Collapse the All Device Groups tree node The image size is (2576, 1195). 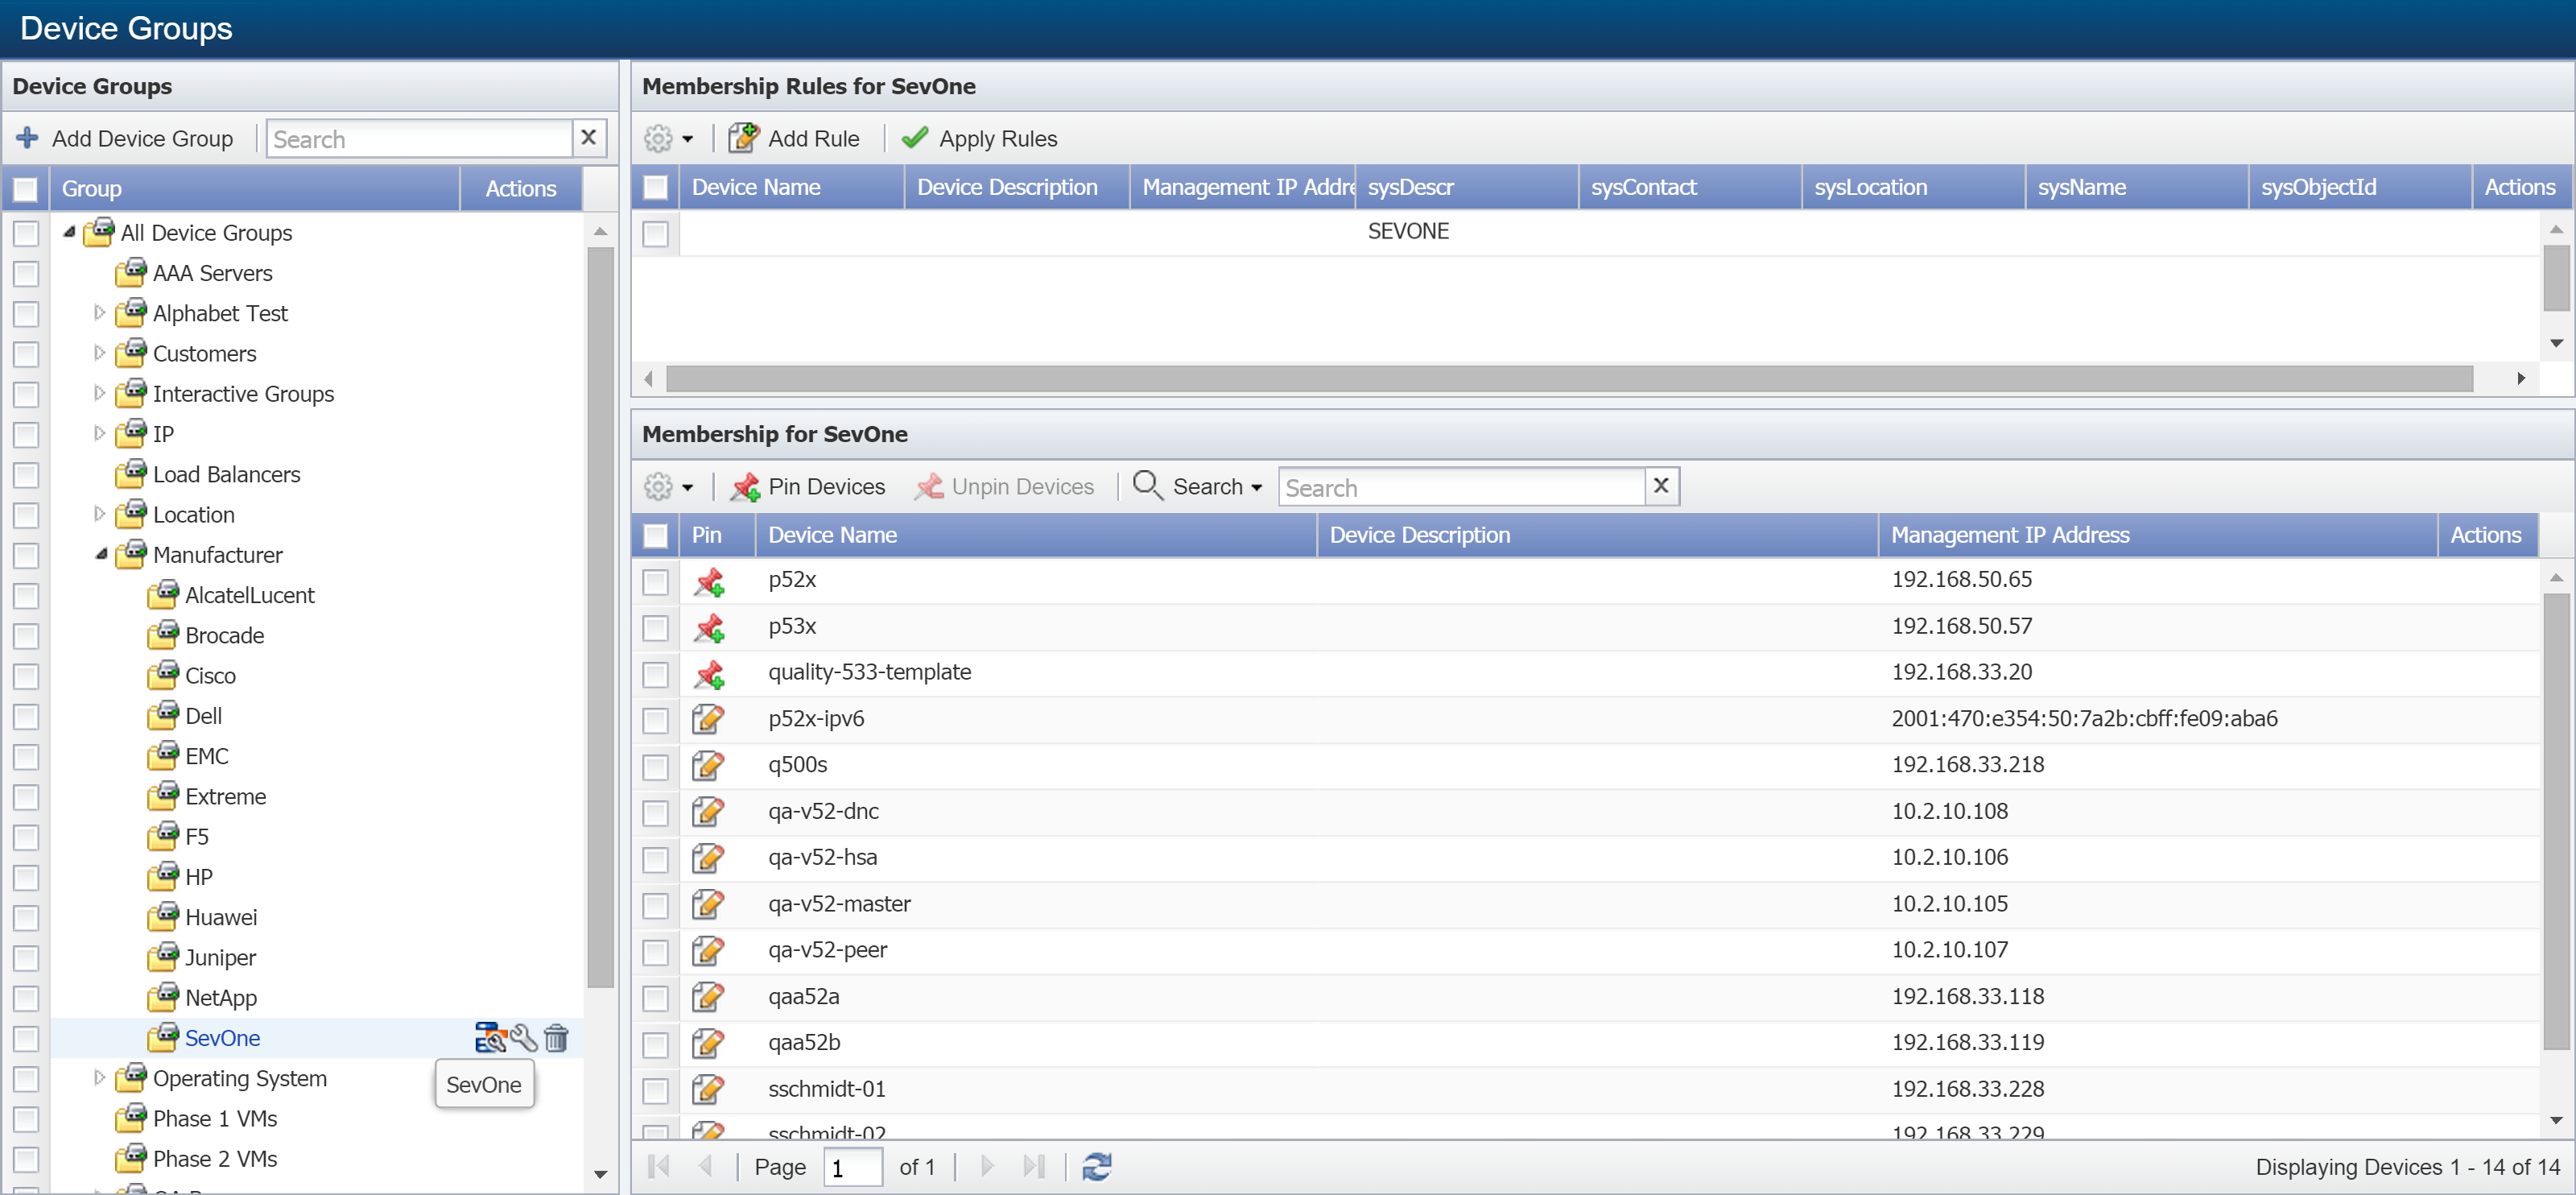pos(69,232)
